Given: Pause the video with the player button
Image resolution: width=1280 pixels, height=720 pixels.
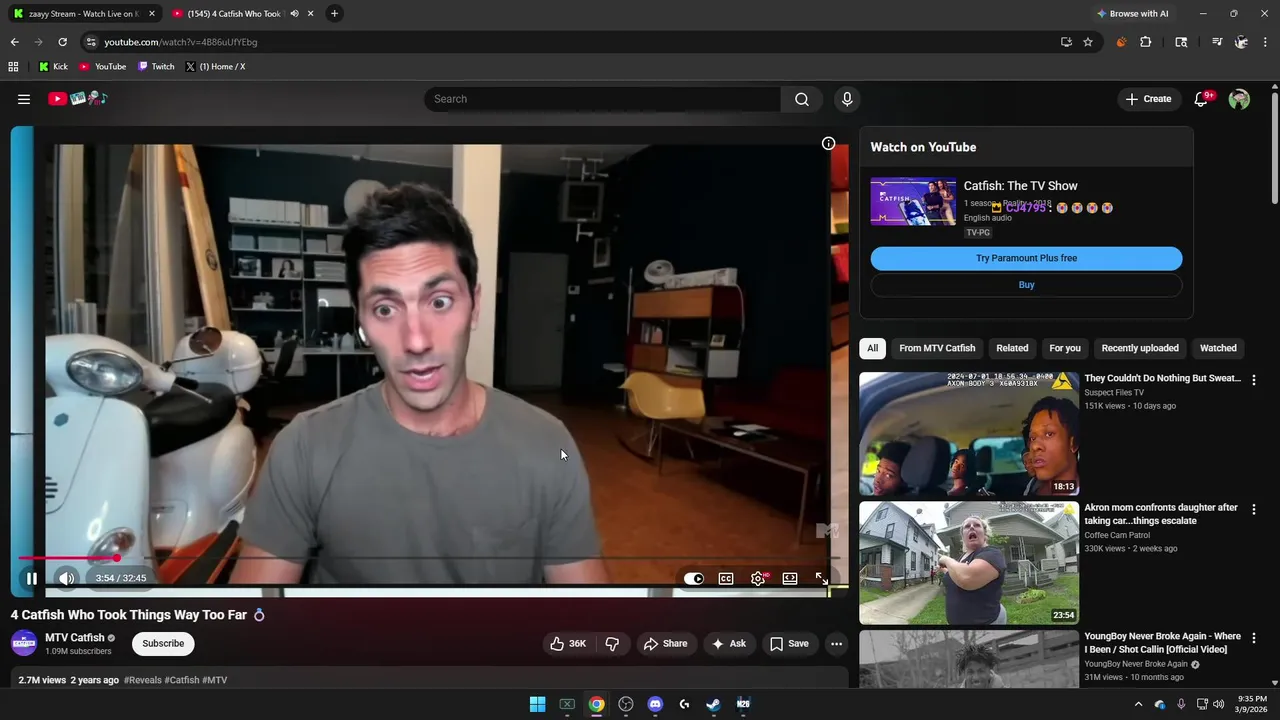Looking at the screenshot, I should 32,578.
